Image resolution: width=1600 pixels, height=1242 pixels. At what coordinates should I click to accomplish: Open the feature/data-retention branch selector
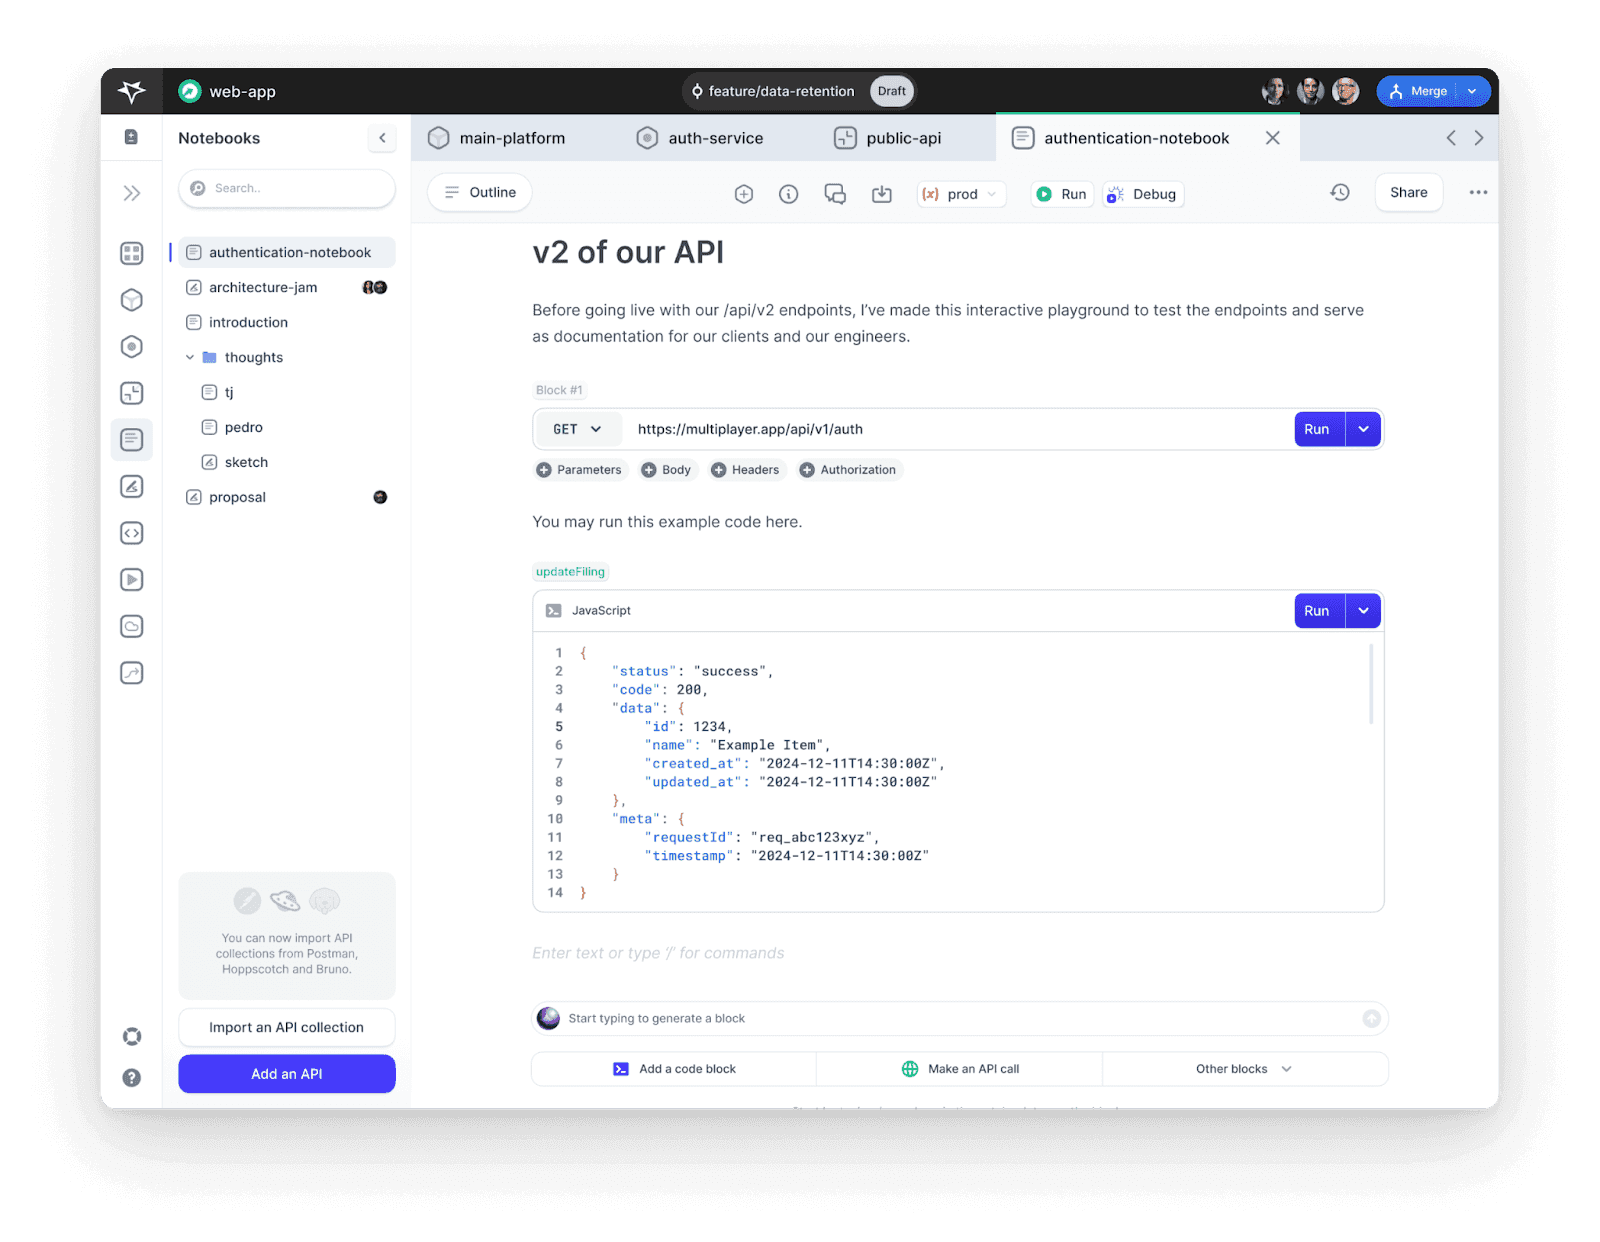(799, 91)
